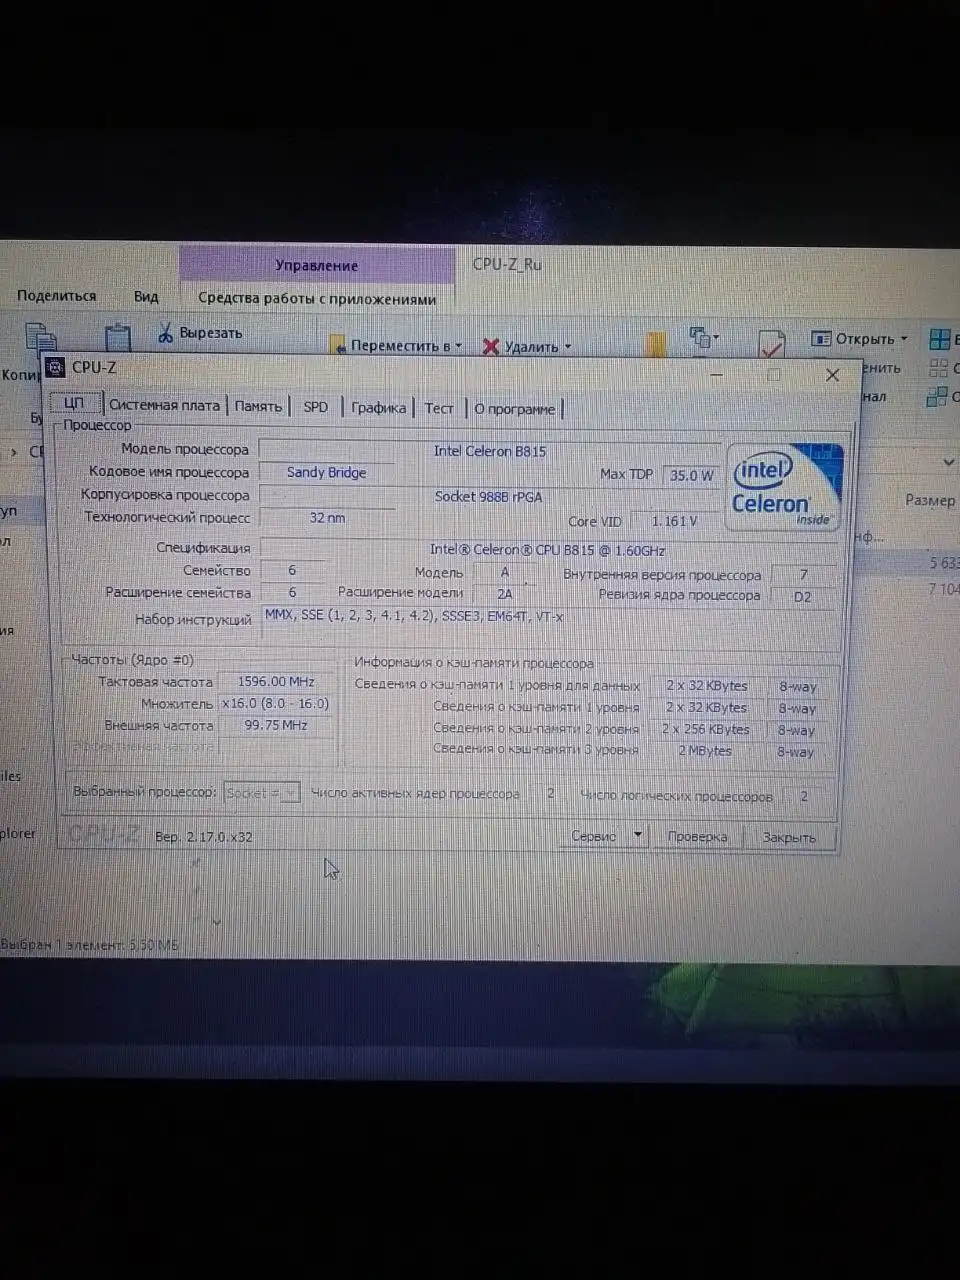960x1280 pixels.
Task: Switch to the Системная плата tab
Action: 164,405
